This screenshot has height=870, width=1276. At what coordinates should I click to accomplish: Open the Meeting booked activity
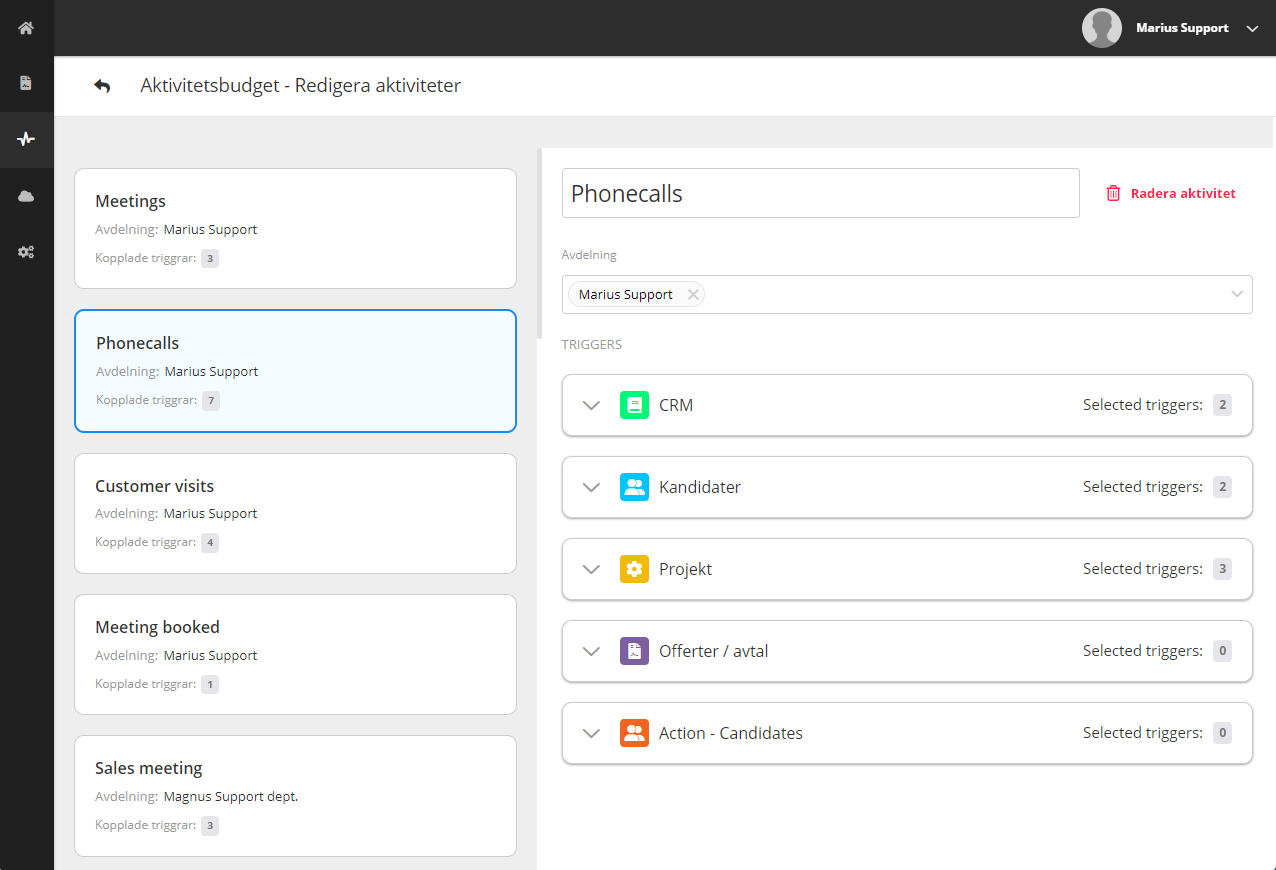(295, 654)
